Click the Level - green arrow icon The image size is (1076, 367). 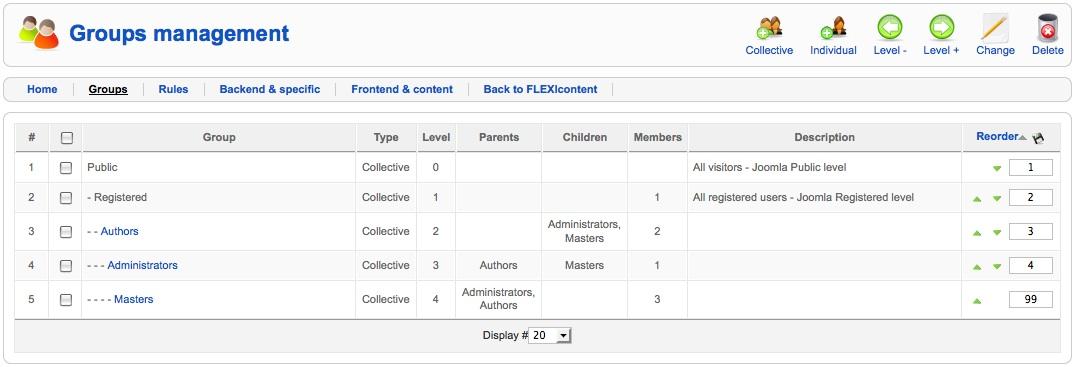click(x=890, y=28)
